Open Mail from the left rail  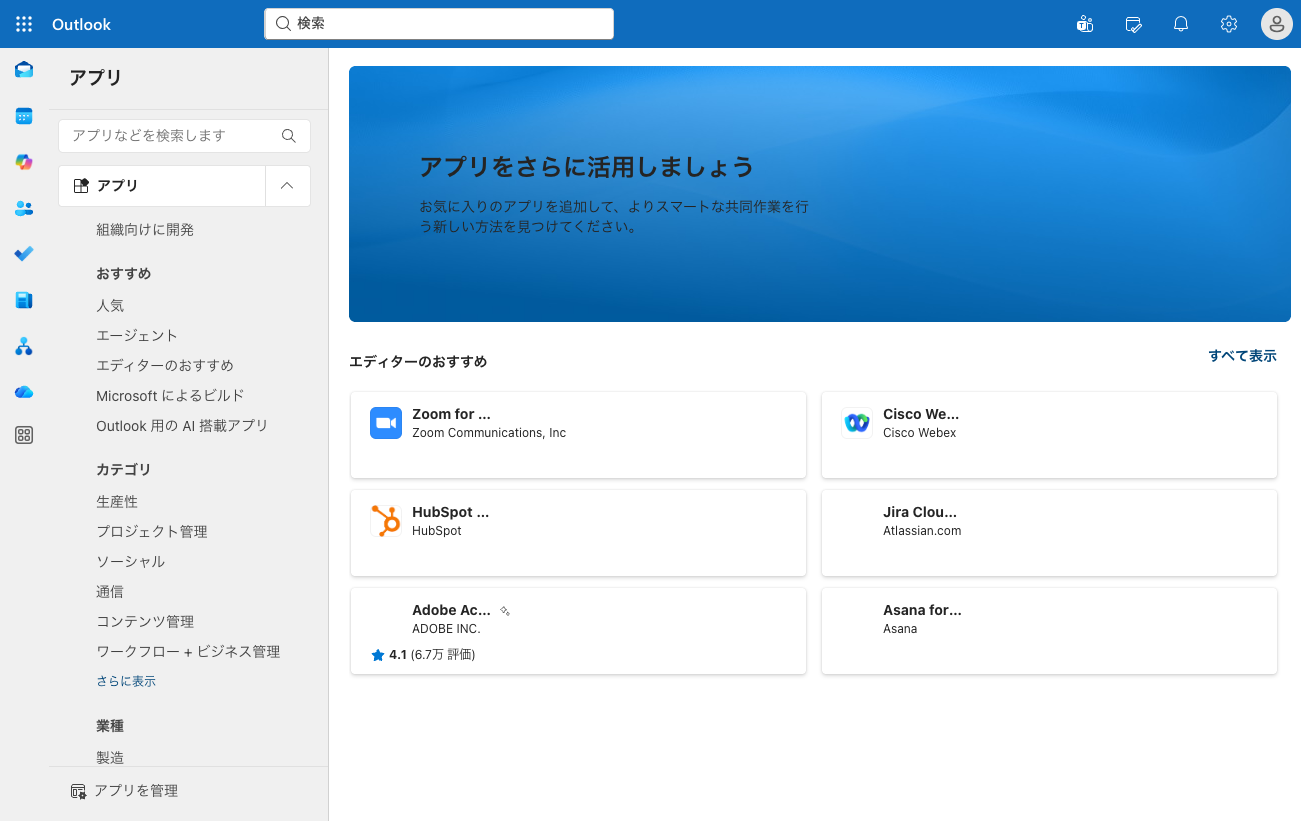tap(24, 70)
